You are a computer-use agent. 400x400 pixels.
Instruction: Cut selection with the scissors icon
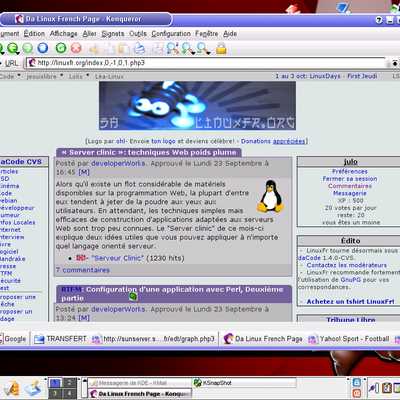coord(94,49)
